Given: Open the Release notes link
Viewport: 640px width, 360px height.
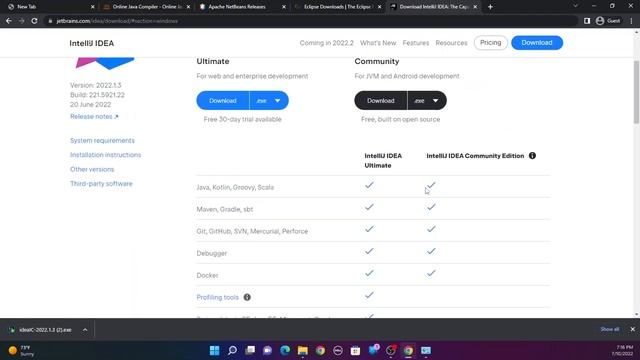Looking at the screenshot, I should click(94, 116).
